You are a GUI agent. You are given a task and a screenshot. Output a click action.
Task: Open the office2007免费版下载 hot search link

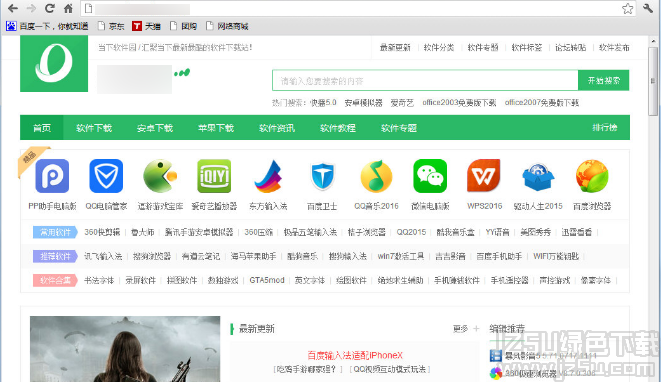[542, 102]
